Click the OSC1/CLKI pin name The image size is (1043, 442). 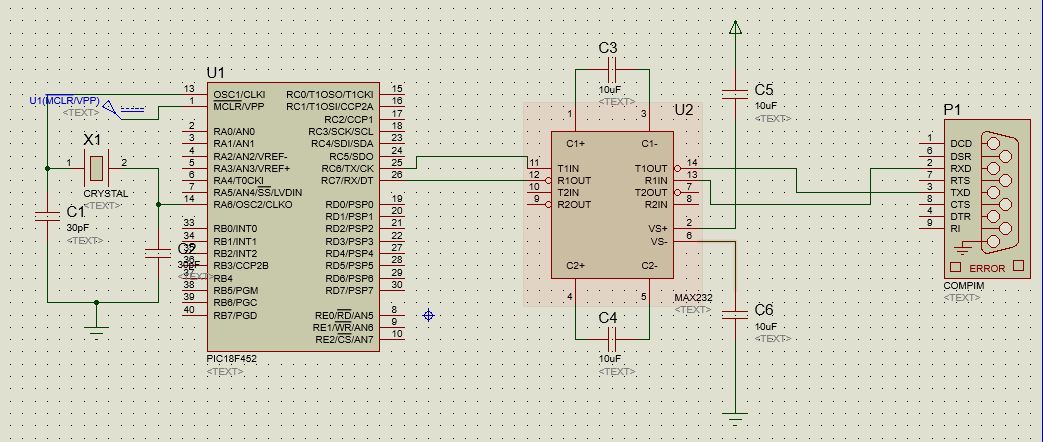tap(239, 95)
